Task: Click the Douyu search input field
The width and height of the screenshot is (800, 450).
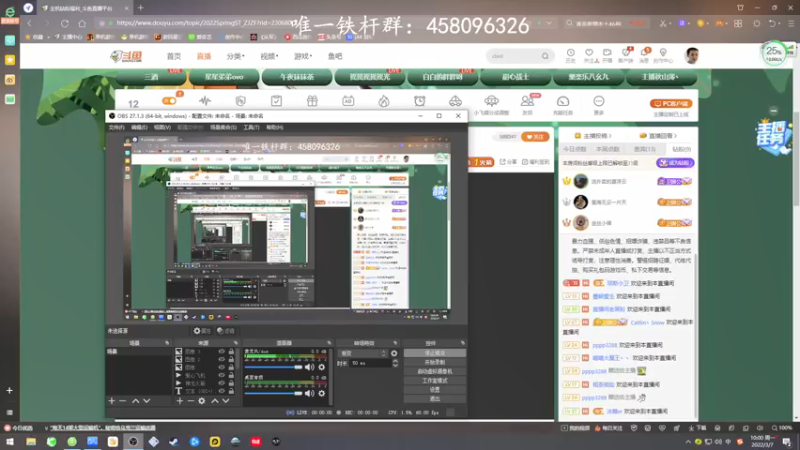Action: 513,56
